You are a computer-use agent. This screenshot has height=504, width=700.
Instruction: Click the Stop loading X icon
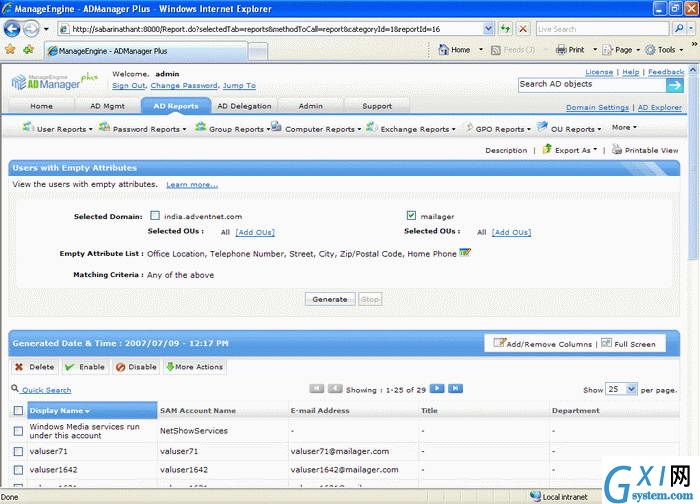point(523,29)
